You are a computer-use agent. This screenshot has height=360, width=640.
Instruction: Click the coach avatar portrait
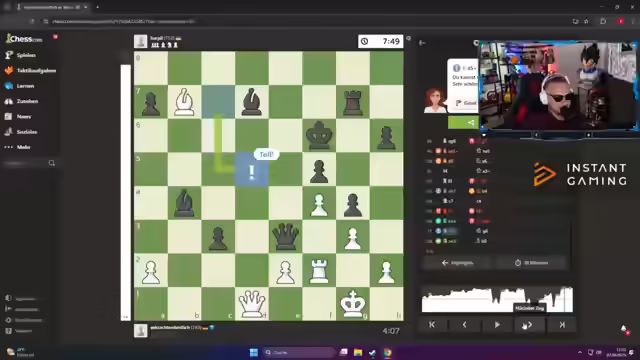click(x=435, y=100)
